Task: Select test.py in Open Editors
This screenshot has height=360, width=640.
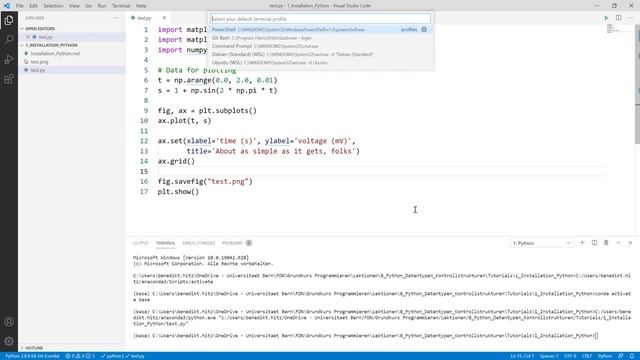Action: click(45, 37)
